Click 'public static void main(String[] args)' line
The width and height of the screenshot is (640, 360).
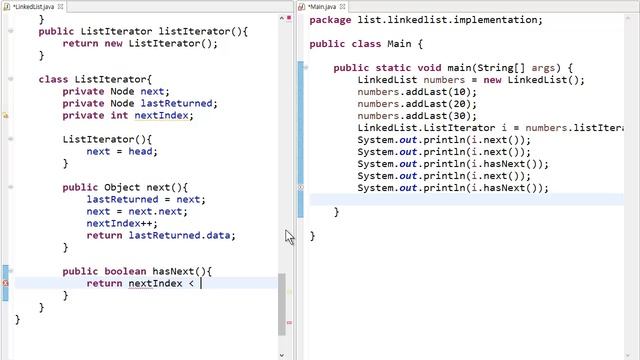[x=453, y=68]
